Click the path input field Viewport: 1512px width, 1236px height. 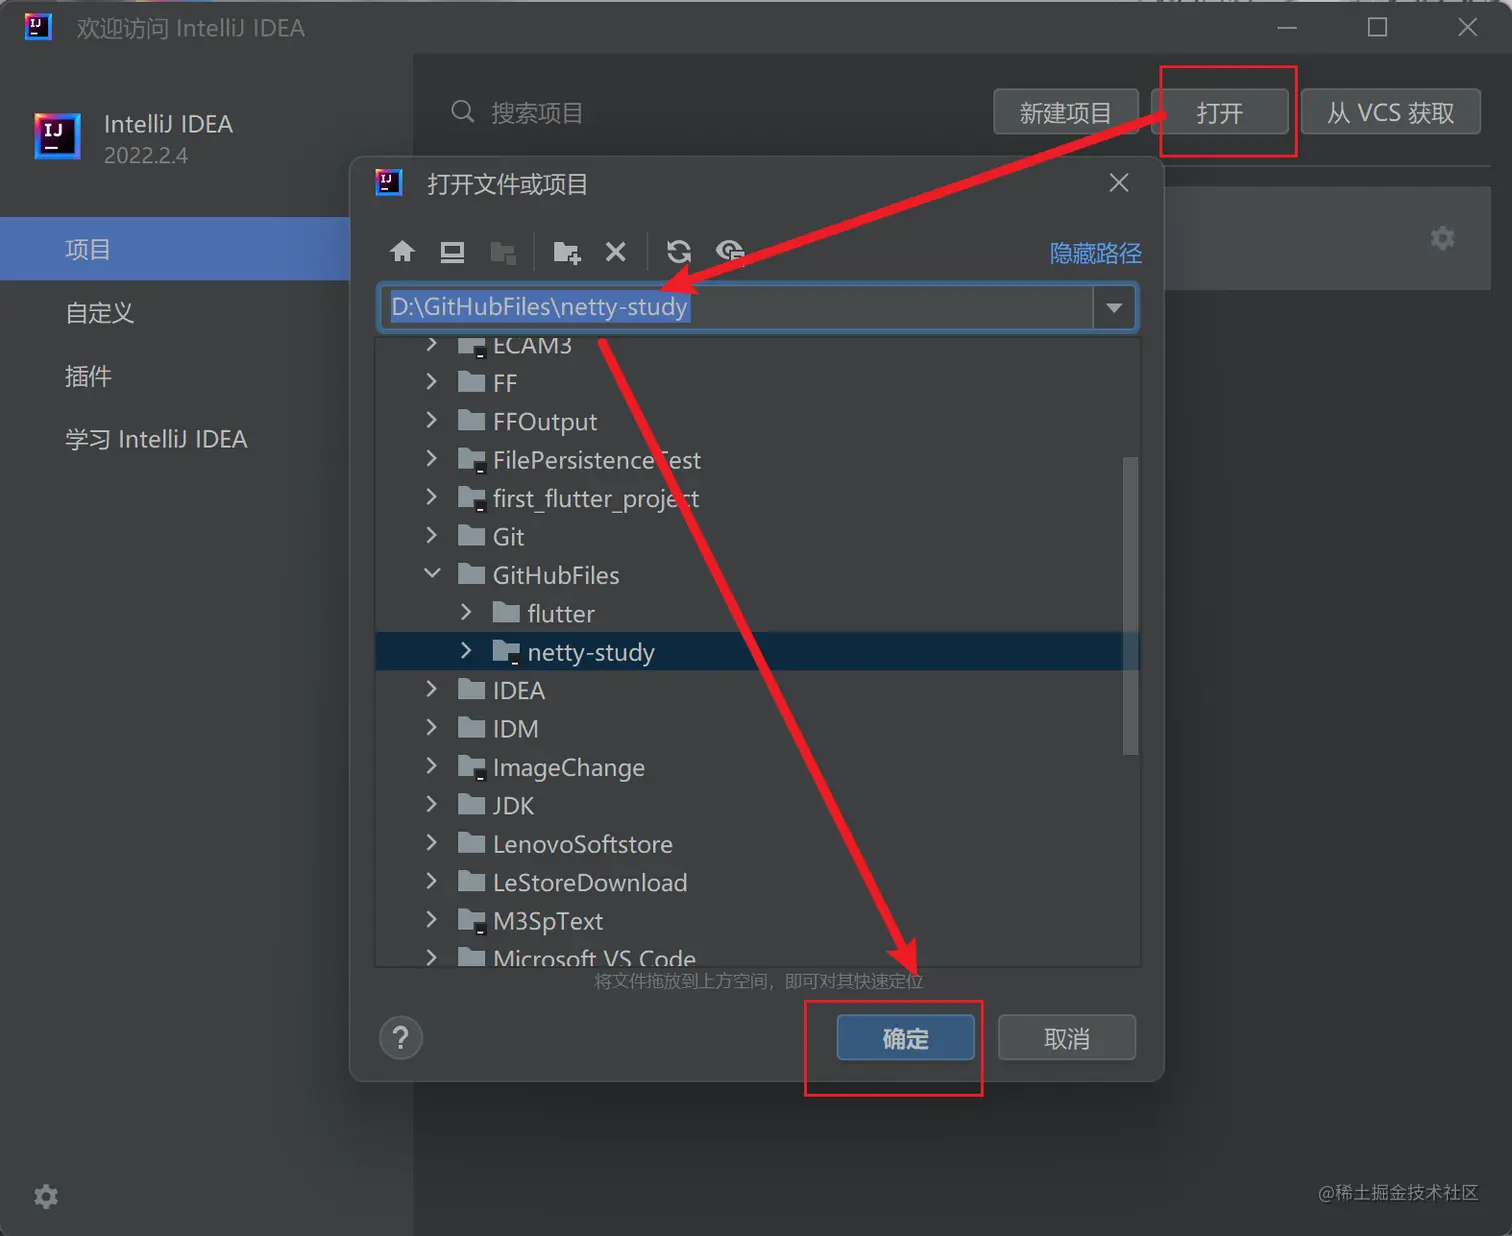(735, 308)
